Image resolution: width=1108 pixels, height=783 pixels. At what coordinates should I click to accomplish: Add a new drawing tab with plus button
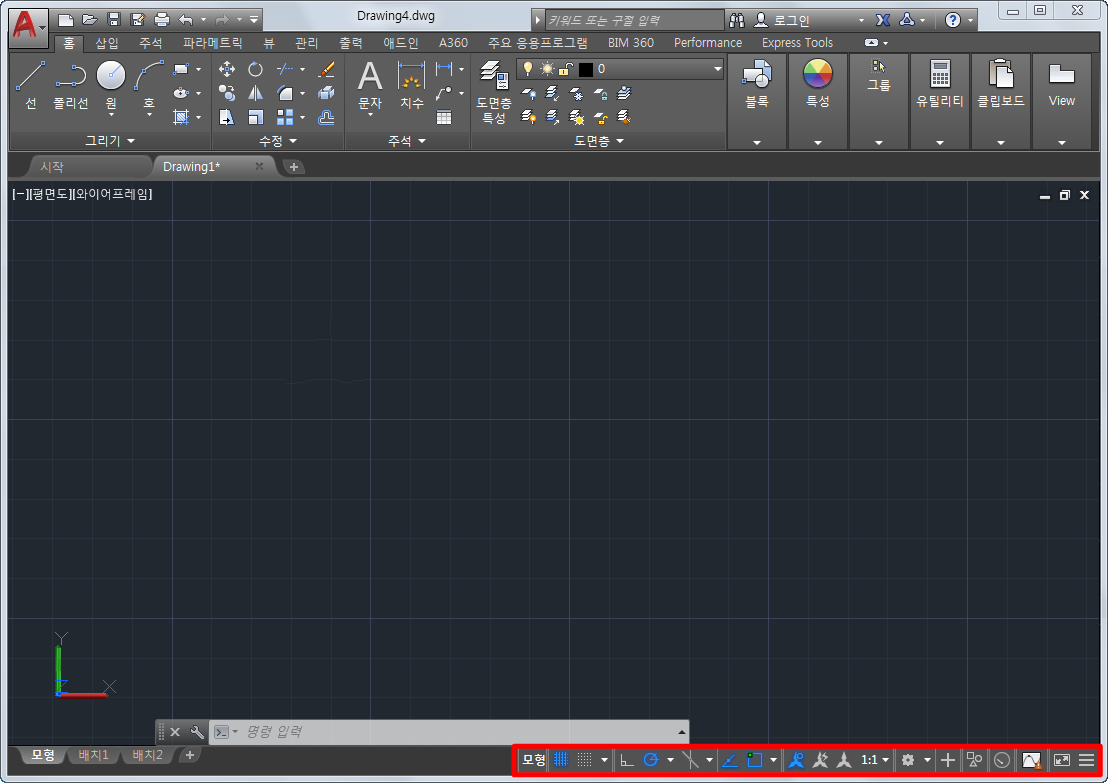[x=293, y=167]
